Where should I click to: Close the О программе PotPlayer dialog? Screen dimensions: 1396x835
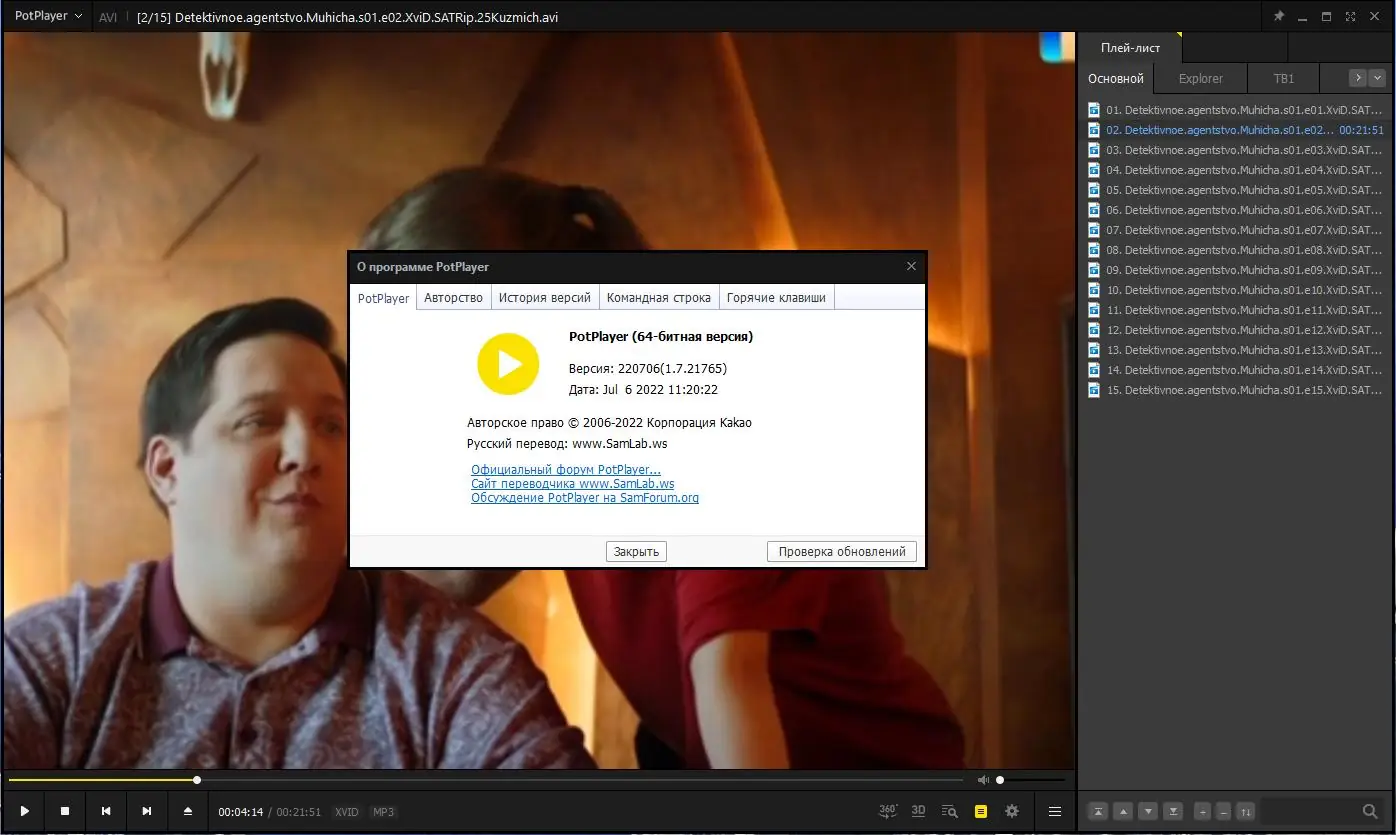point(911,267)
